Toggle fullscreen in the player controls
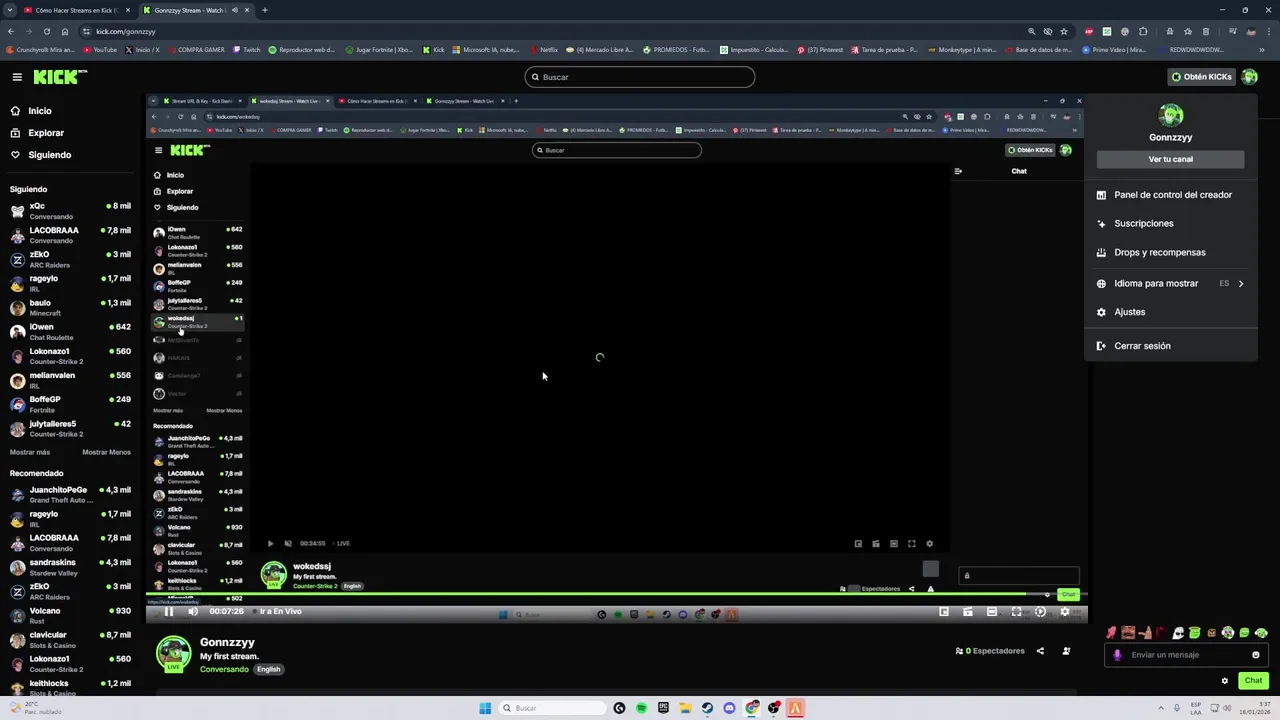This screenshot has width=1280, height=720. pyautogui.click(x=1016, y=612)
